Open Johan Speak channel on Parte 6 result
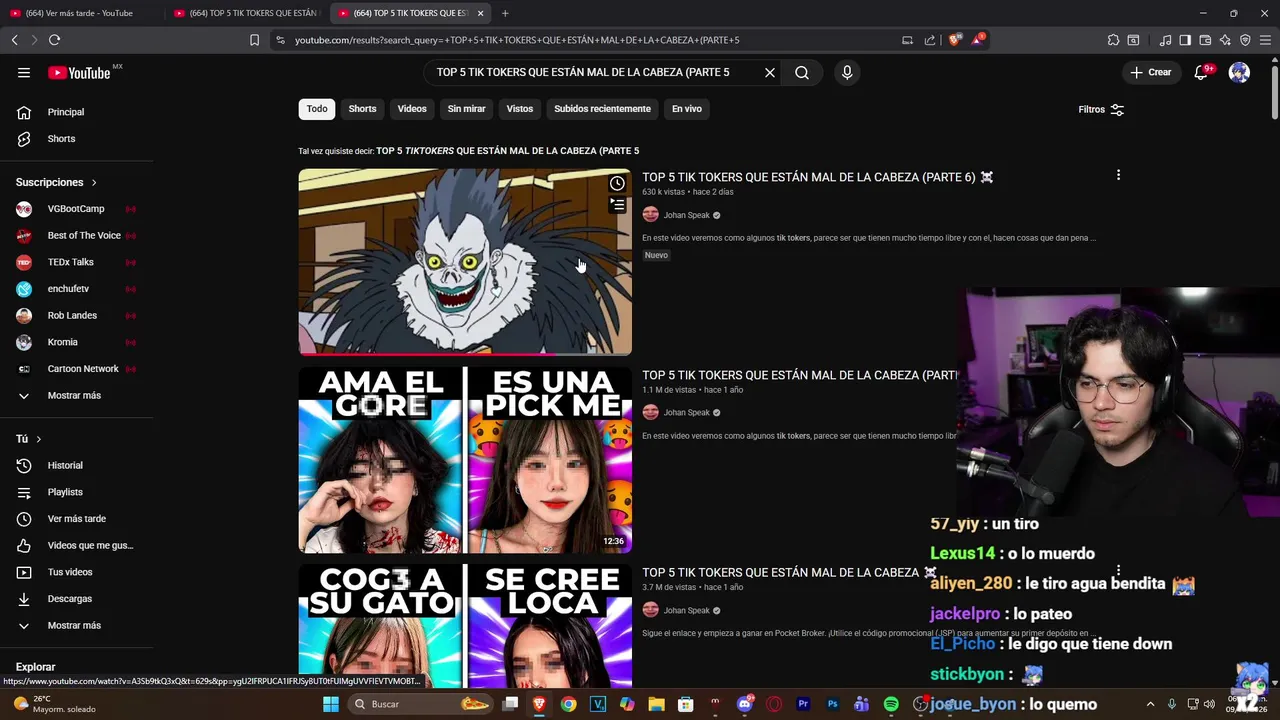This screenshot has height=720, width=1280. click(686, 215)
